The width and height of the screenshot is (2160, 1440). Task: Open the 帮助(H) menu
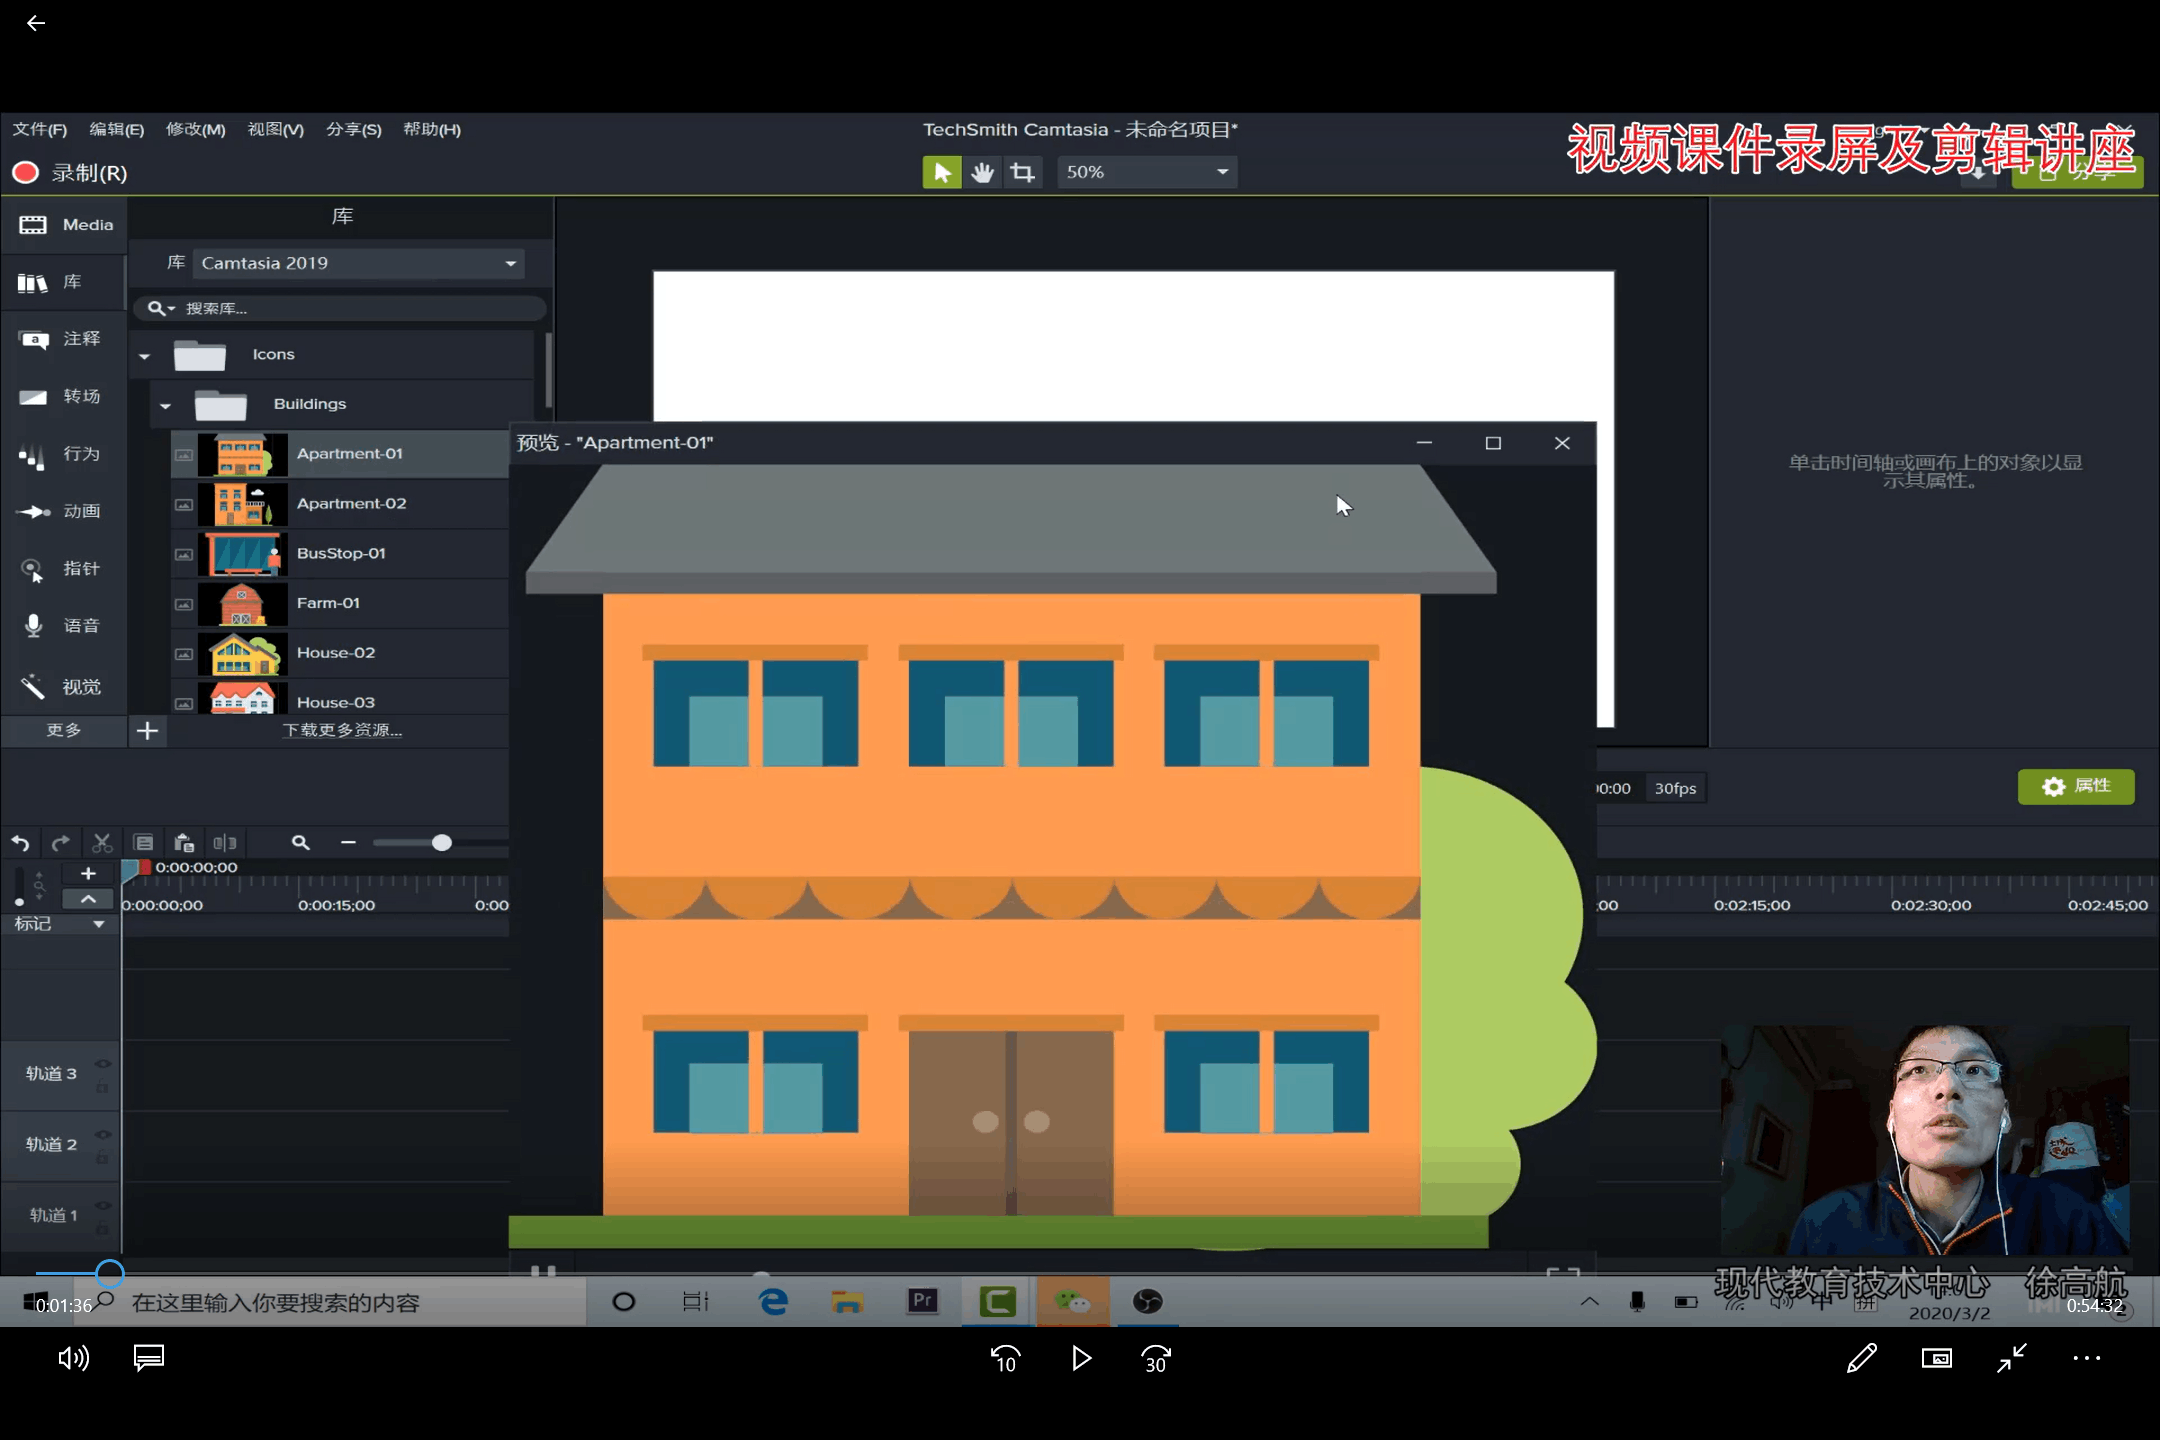tap(432, 130)
